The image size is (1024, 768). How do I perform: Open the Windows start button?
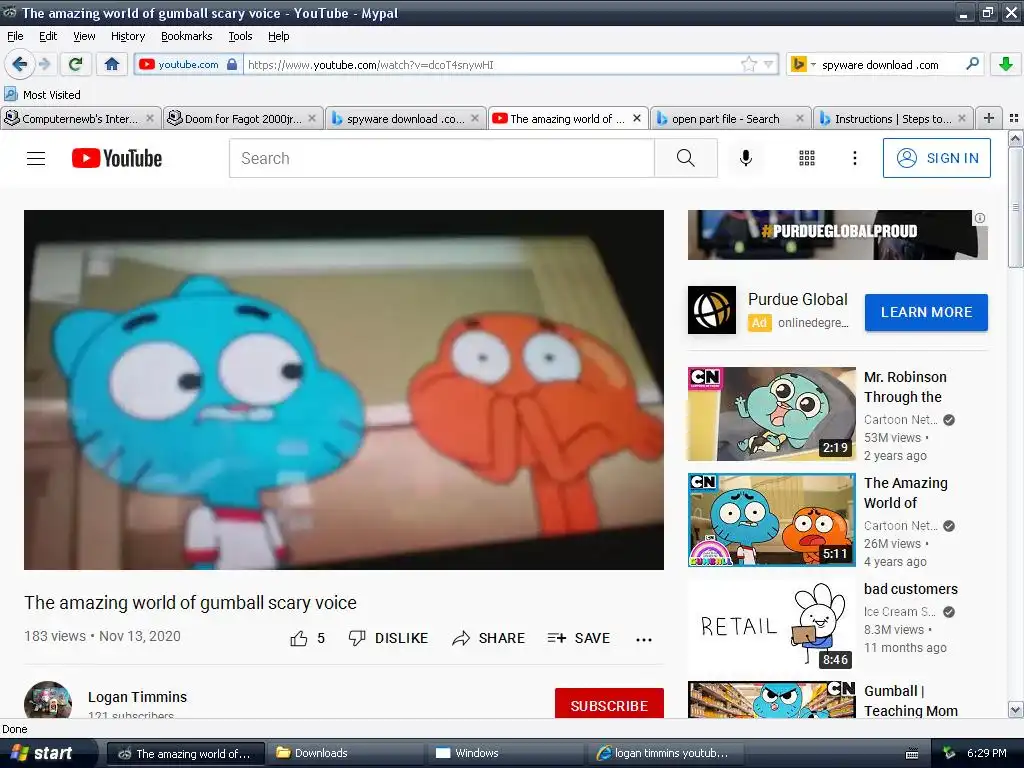[48, 753]
